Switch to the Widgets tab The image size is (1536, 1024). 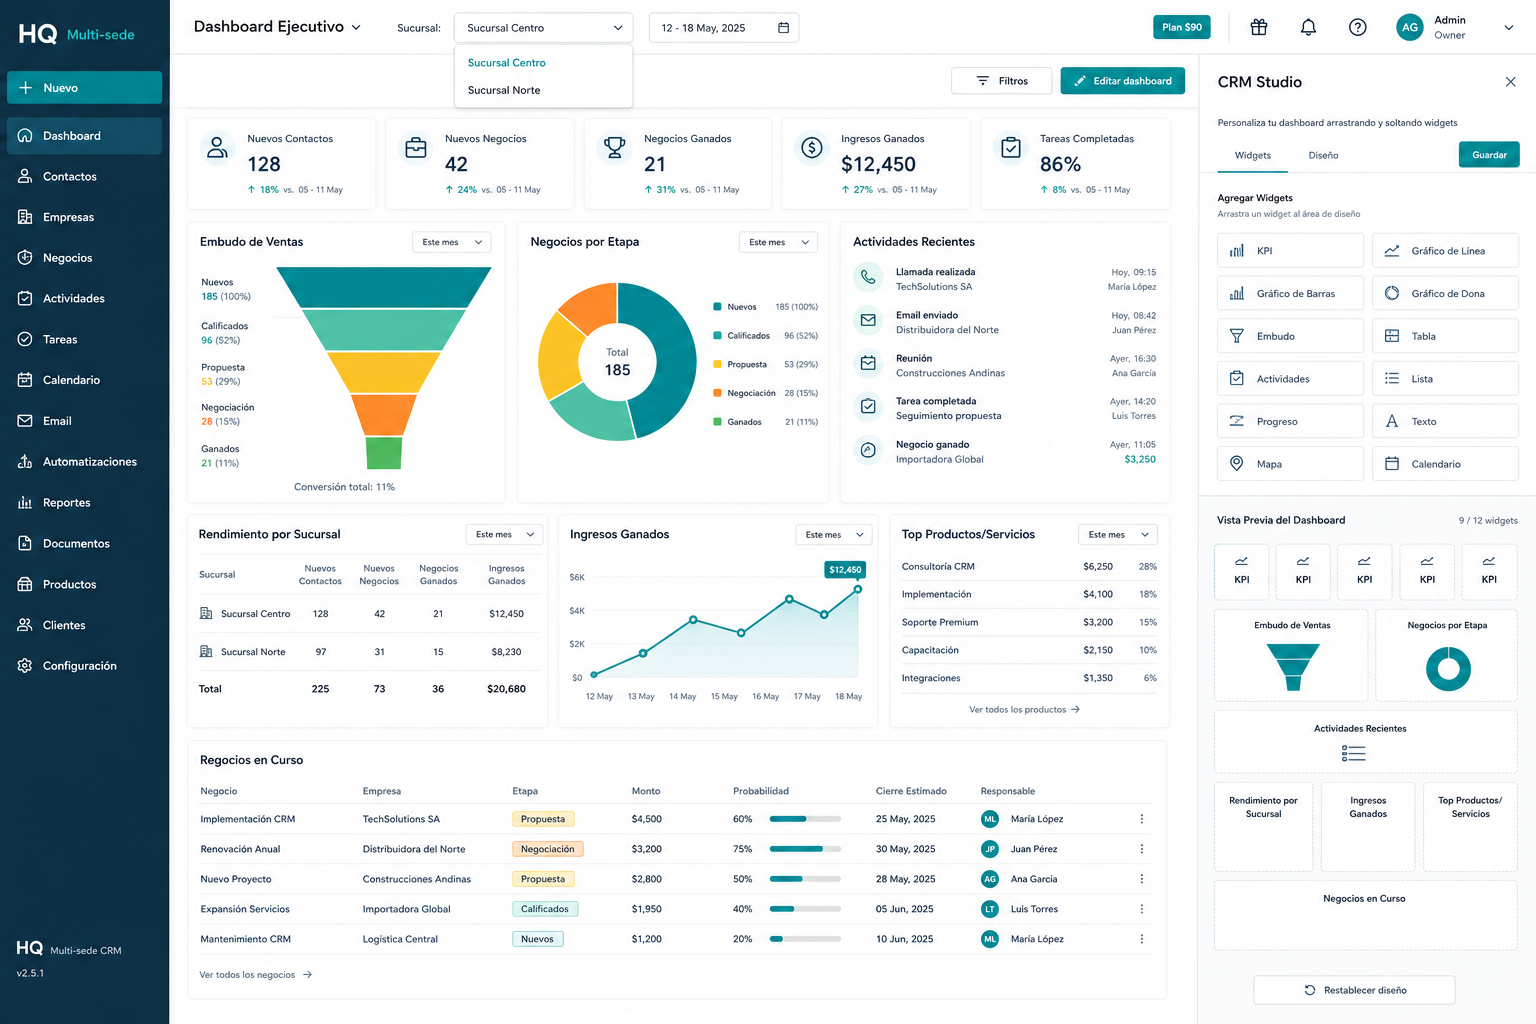point(1252,155)
